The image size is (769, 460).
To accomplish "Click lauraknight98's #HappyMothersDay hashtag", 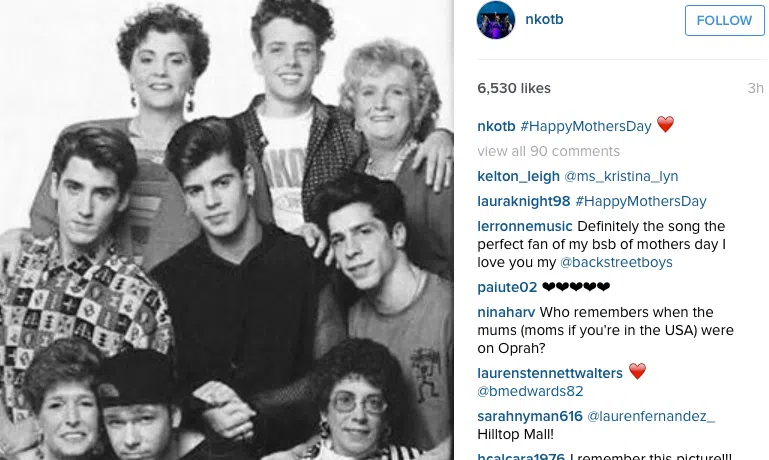I will (641, 201).
